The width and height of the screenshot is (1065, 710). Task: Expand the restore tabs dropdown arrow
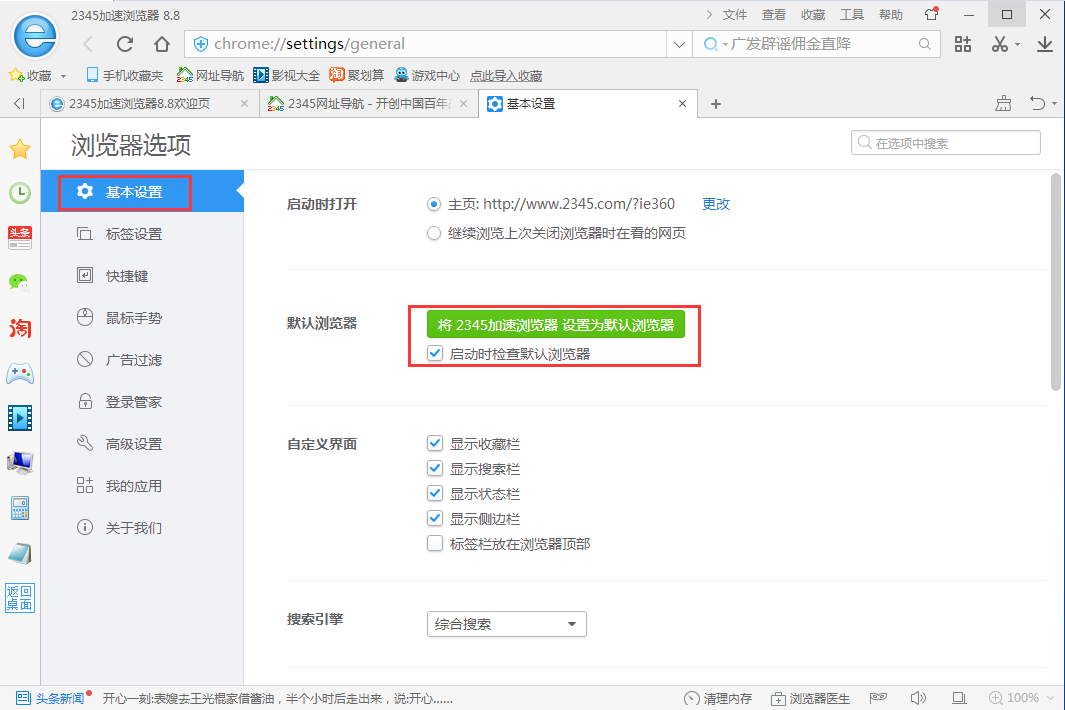pos(1054,103)
